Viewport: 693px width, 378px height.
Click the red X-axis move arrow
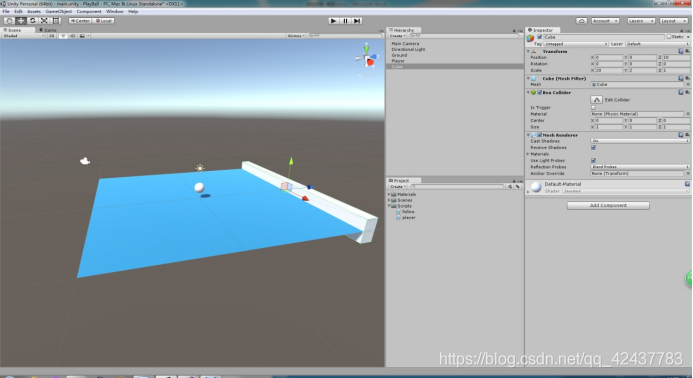pyautogui.click(x=305, y=198)
